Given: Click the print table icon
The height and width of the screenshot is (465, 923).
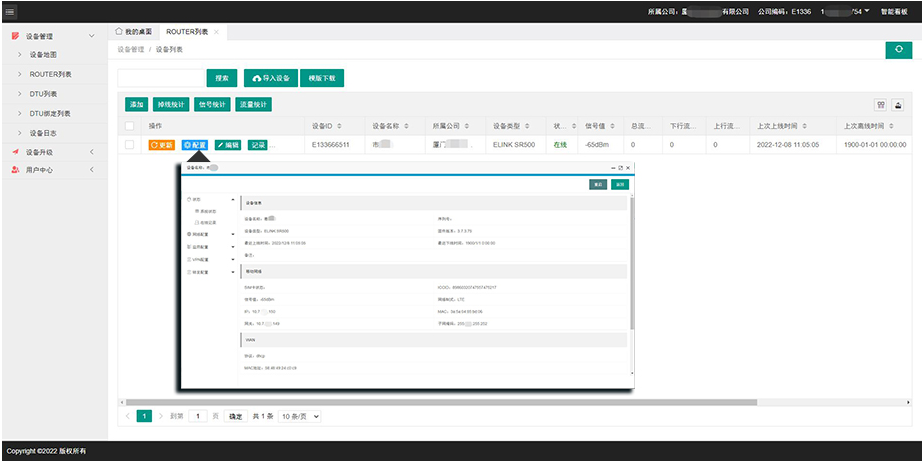Looking at the screenshot, I should click(898, 104).
